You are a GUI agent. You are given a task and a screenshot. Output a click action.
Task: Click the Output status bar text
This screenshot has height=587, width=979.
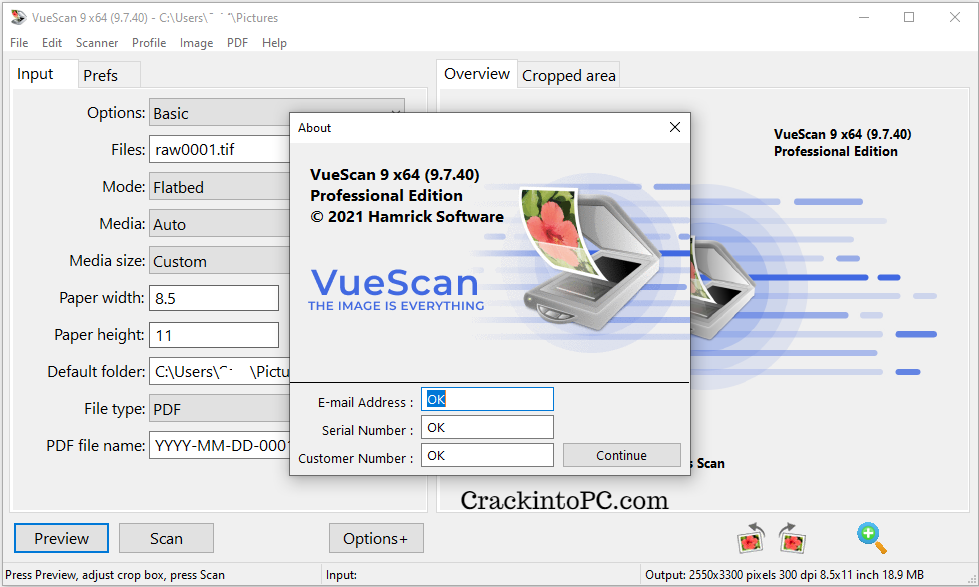(784, 575)
